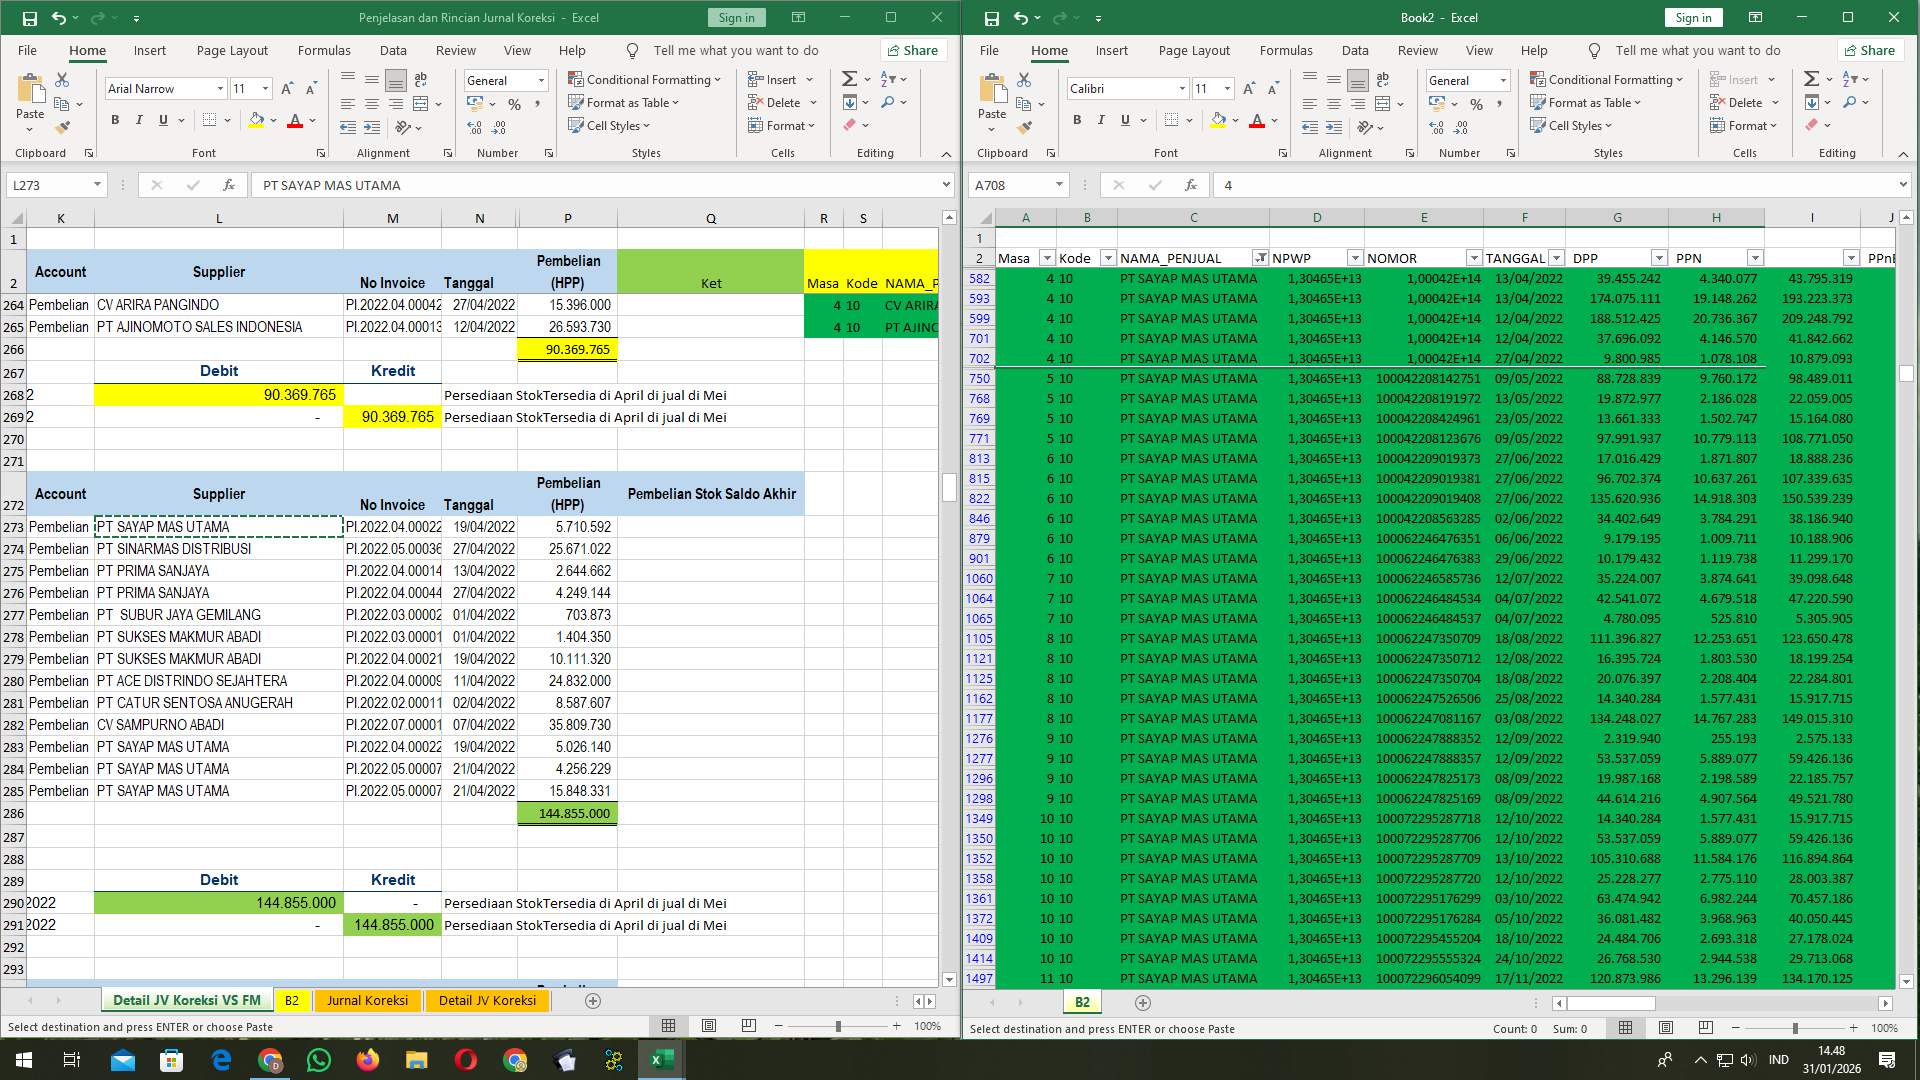Open the NAMA_PENJUAL column filter
The width and height of the screenshot is (1920, 1080).
point(1260,257)
